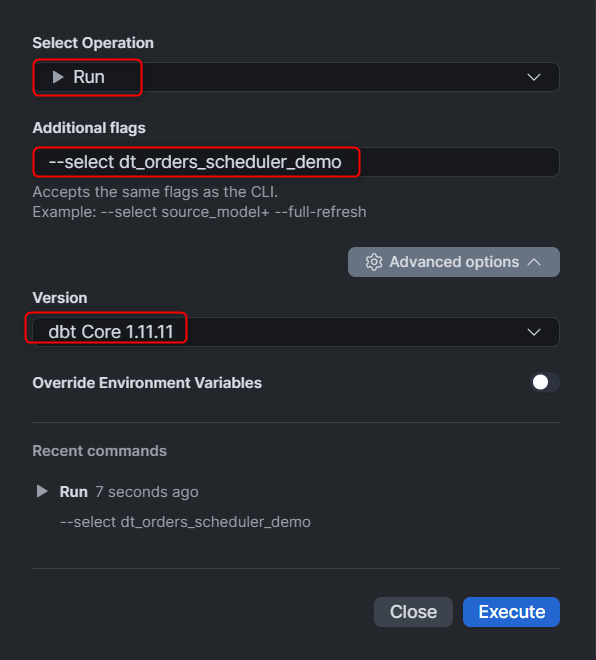Reuse recent flags --select dt_orders_scheduler_demo
596x660 pixels.
click(185, 522)
